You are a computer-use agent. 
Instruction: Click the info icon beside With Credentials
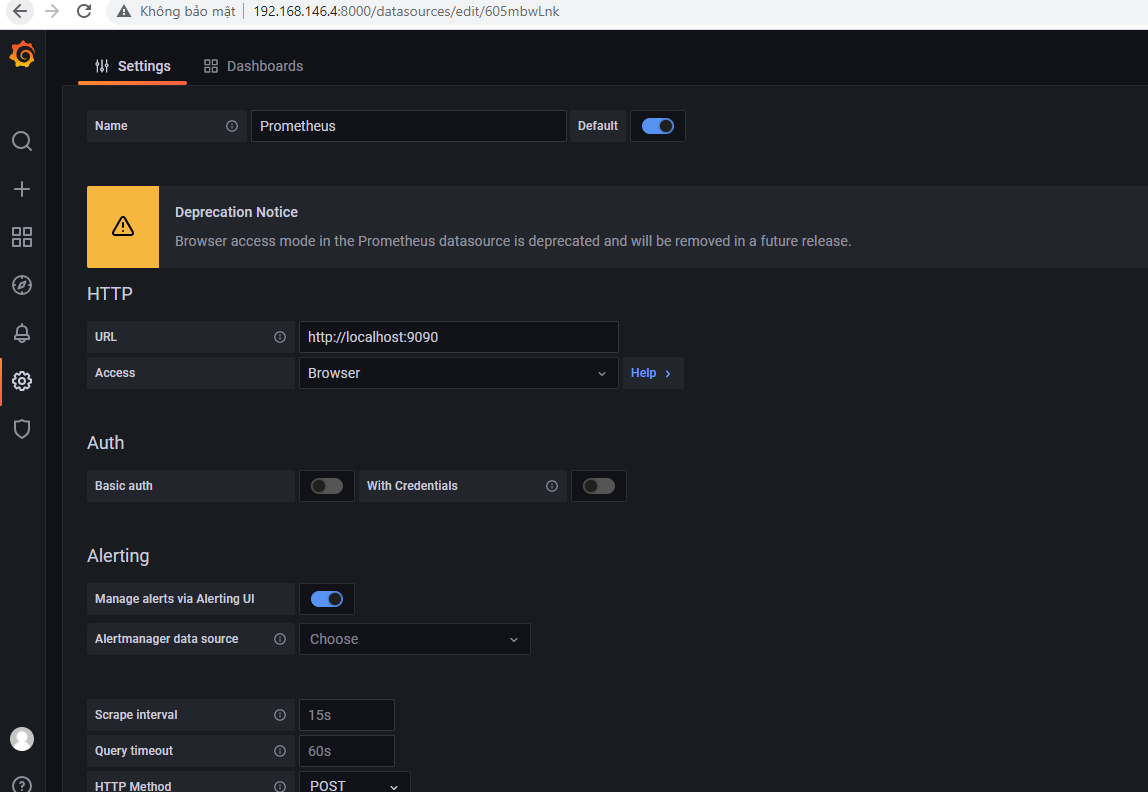[x=552, y=486]
